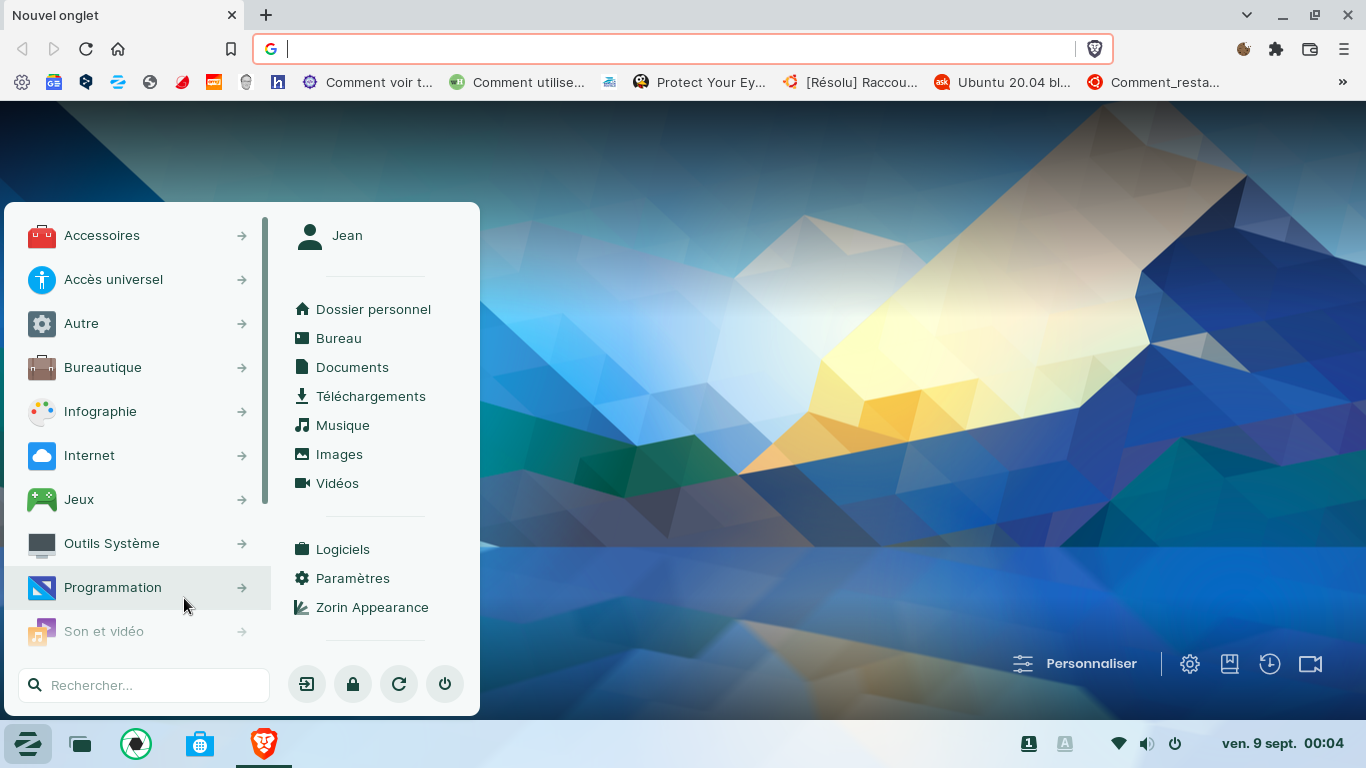This screenshot has height=768, width=1366.
Task: Expand the Internet category arrow
Action: coord(242,456)
